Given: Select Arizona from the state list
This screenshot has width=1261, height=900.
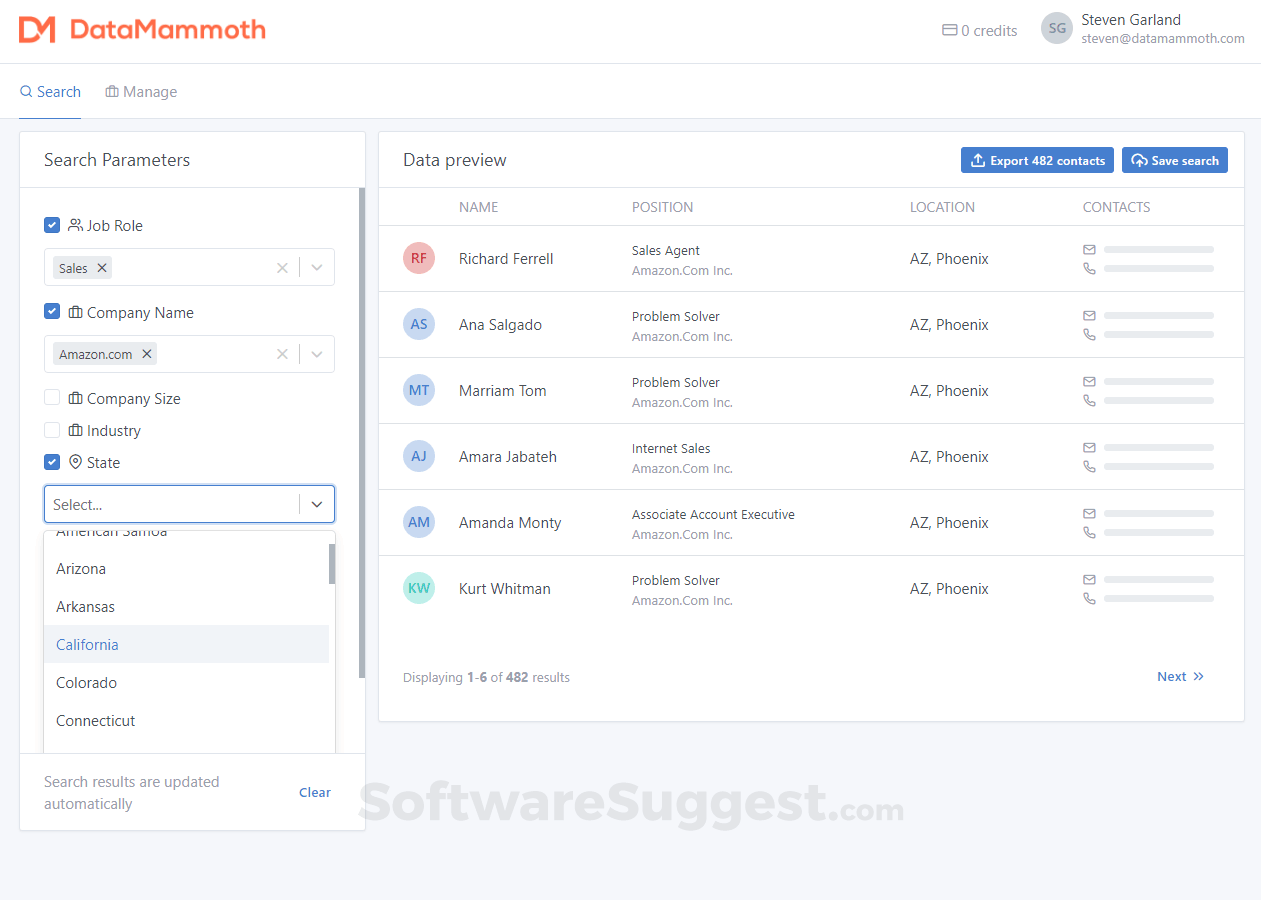Looking at the screenshot, I should [x=186, y=569].
